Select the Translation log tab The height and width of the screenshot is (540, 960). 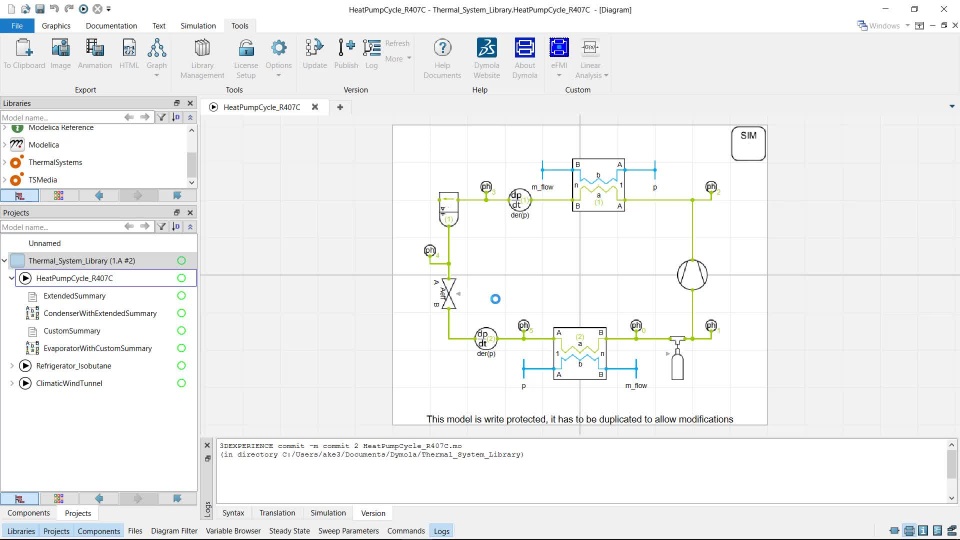point(277,513)
